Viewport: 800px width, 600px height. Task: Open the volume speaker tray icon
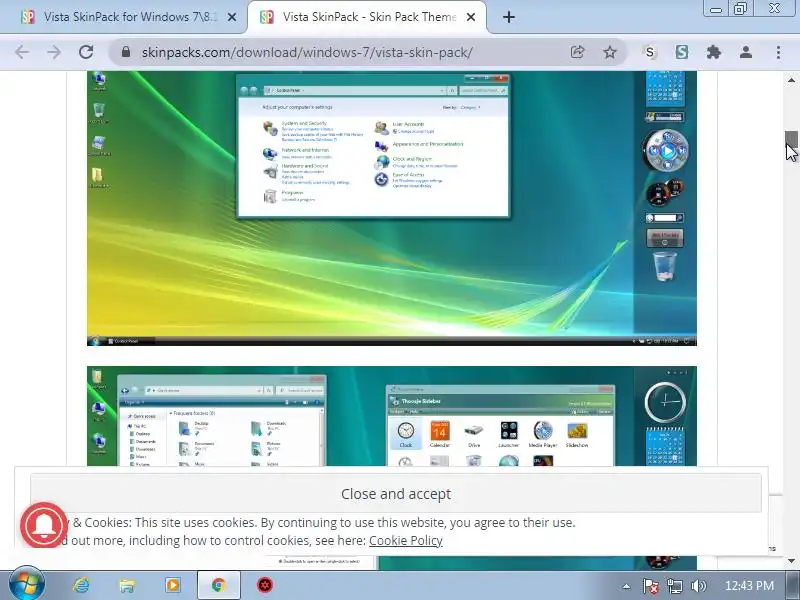(698, 586)
